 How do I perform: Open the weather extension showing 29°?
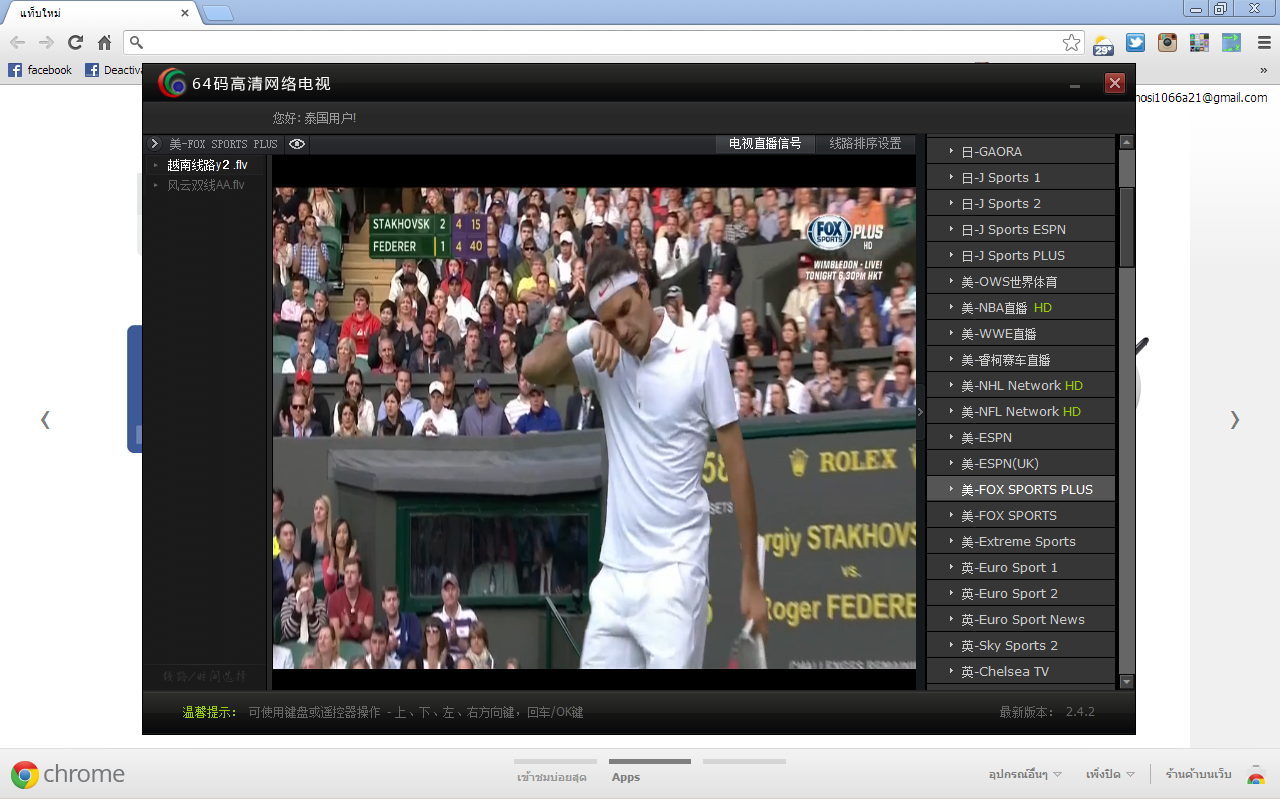pos(1103,43)
